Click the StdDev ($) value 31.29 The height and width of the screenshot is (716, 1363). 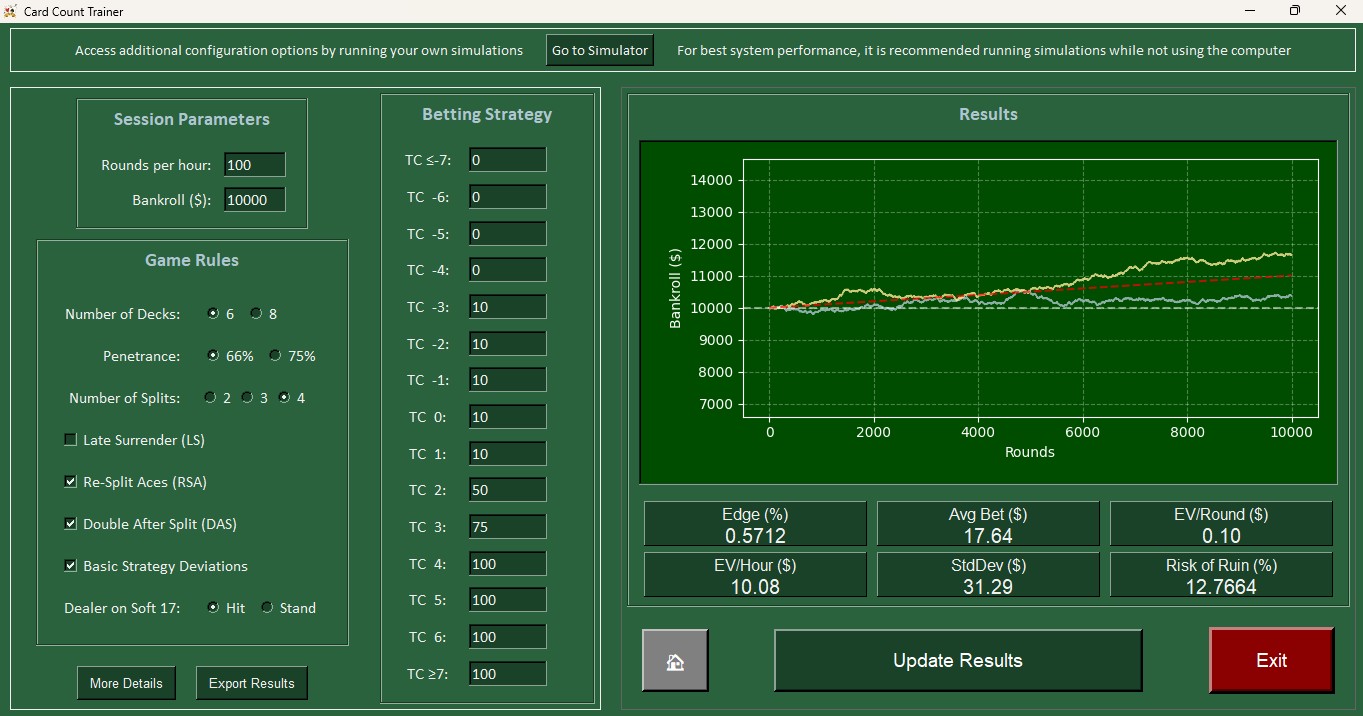click(x=988, y=586)
